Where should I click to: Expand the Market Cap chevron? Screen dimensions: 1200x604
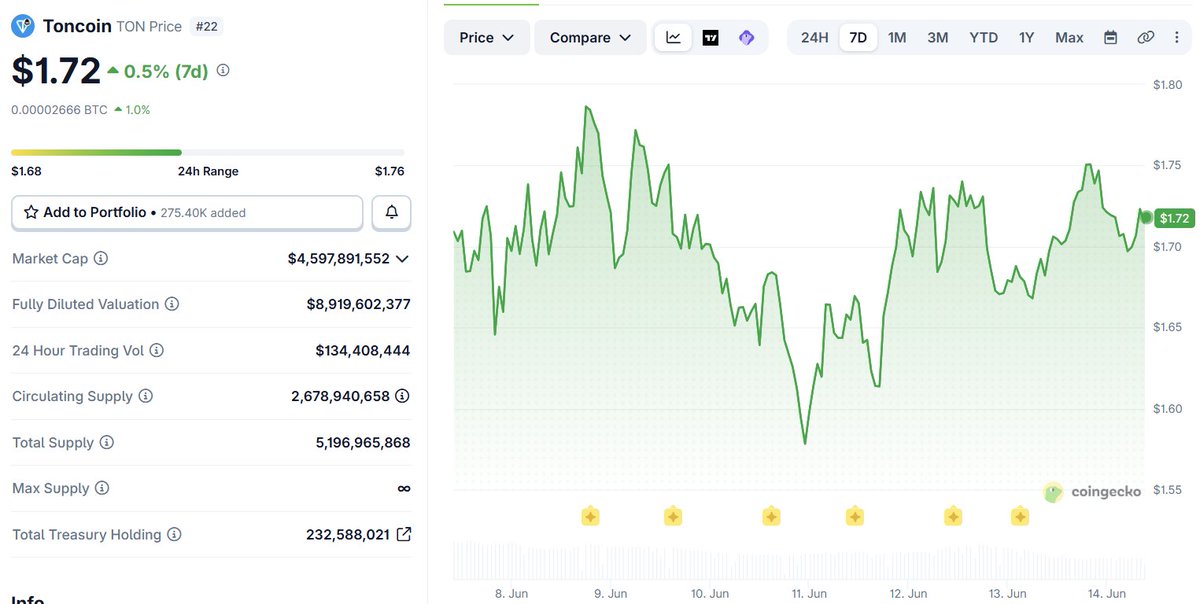(x=402, y=258)
